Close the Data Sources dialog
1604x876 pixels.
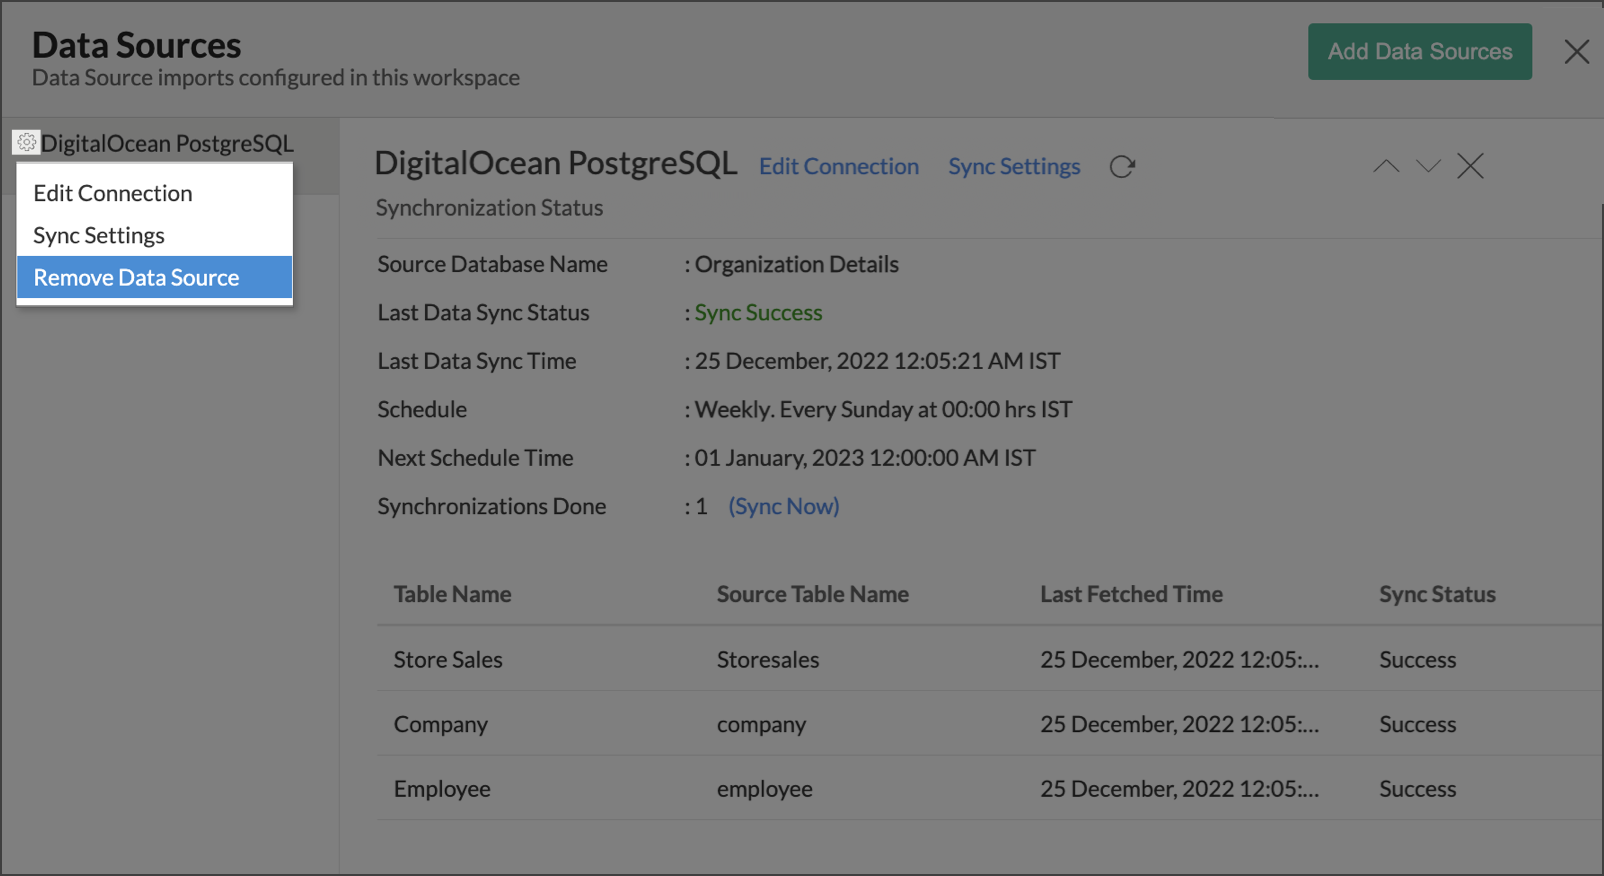(x=1576, y=52)
